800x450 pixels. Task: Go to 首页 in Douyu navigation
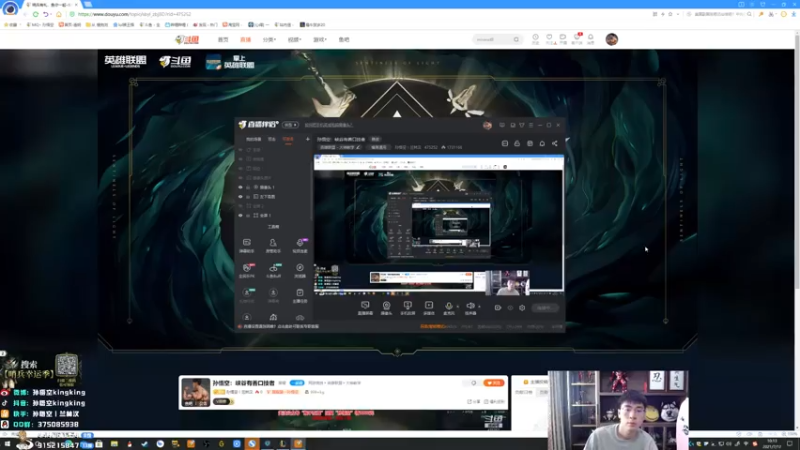click(223, 39)
